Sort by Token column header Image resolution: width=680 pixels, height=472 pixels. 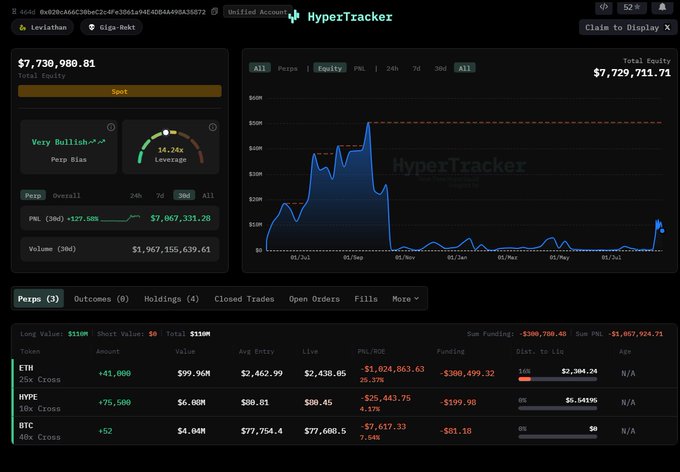[30, 351]
